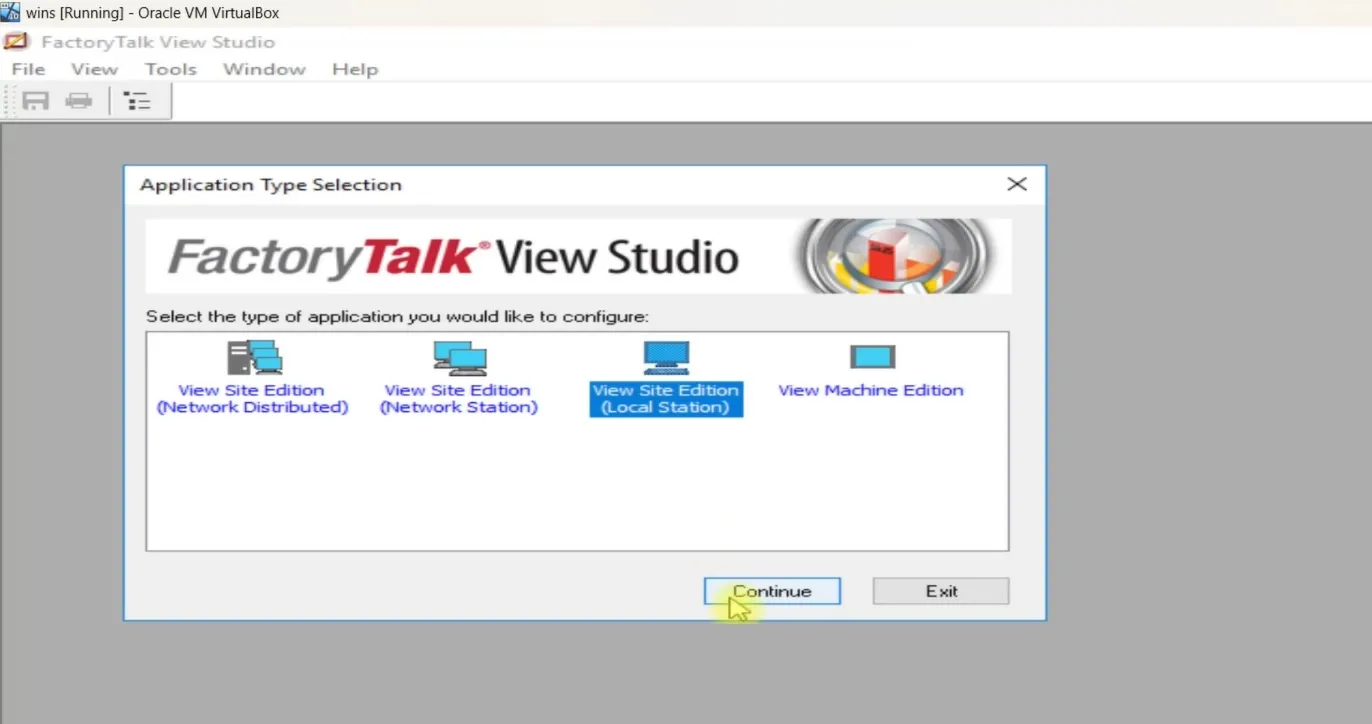This screenshot has width=1372, height=724.
Task: Open the Window menu
Action: pyautogui.click(x=263, y=69)
